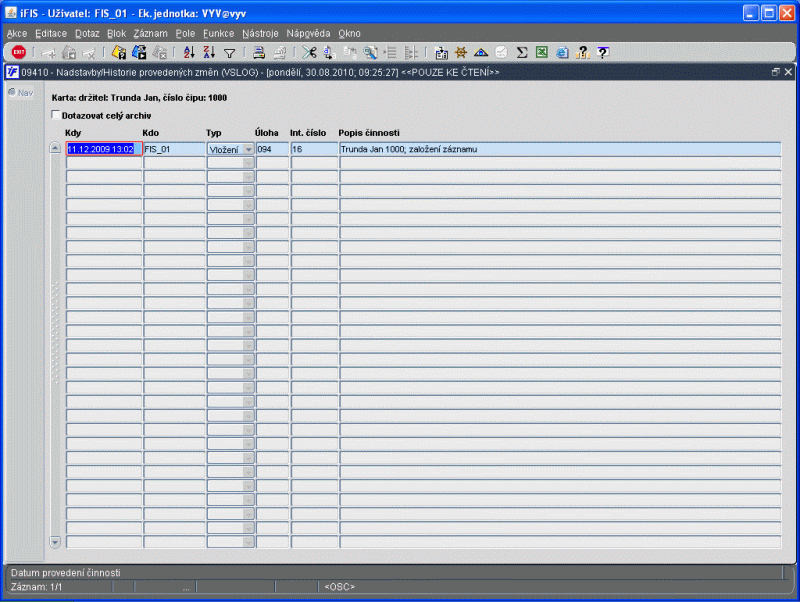Click scroll up arrow of records list

coord(55,148)
